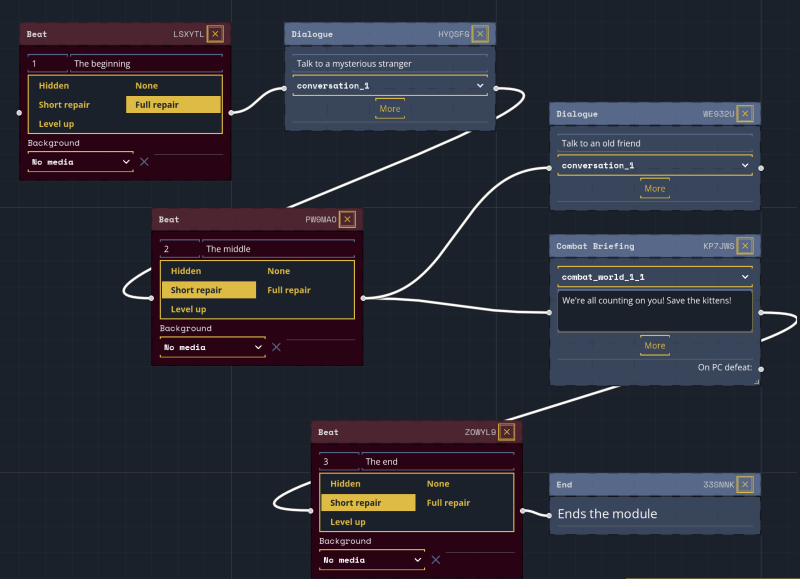Screen dimensions: 800x579
Task: Clear background media in The beginning beat
Action: click(x=144, y=162)
